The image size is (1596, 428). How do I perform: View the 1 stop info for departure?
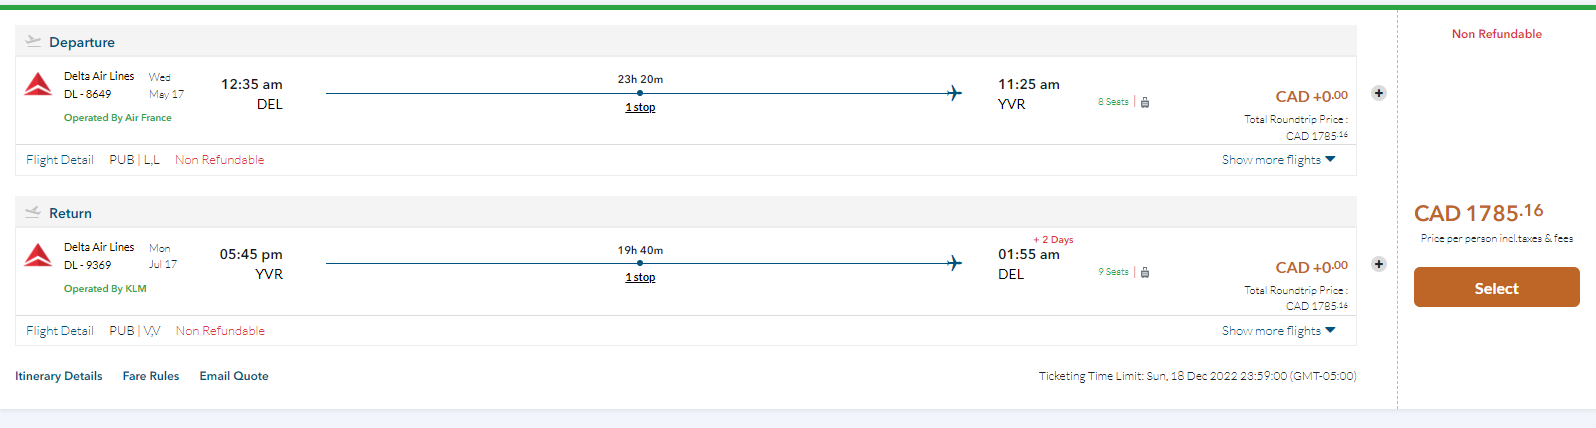point(640,107)
